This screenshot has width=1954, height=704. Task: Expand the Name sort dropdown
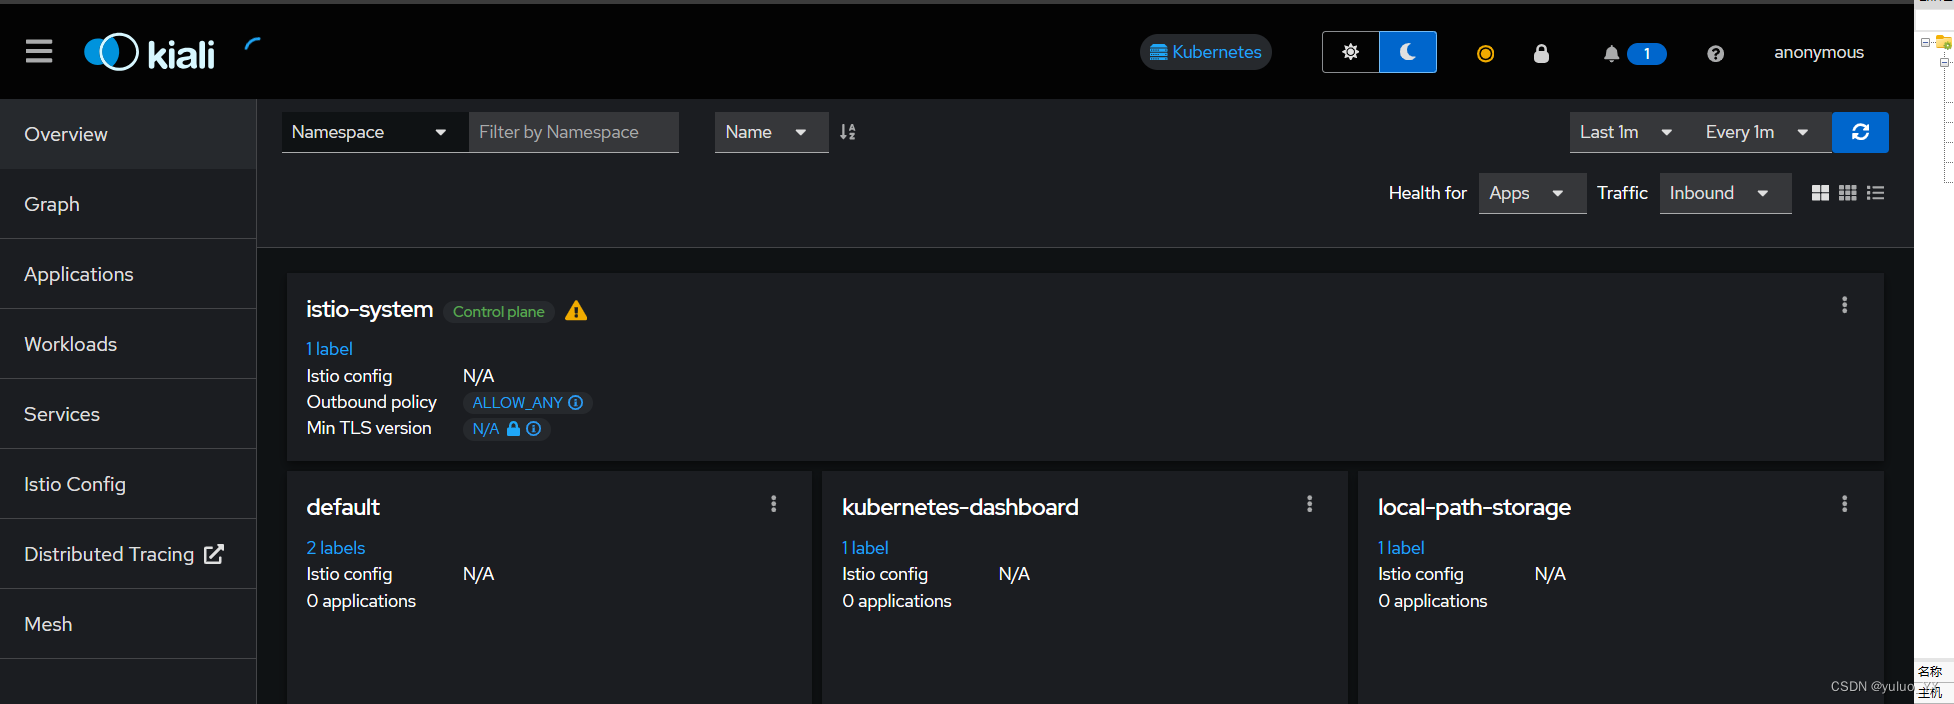(x=771, y=132)
